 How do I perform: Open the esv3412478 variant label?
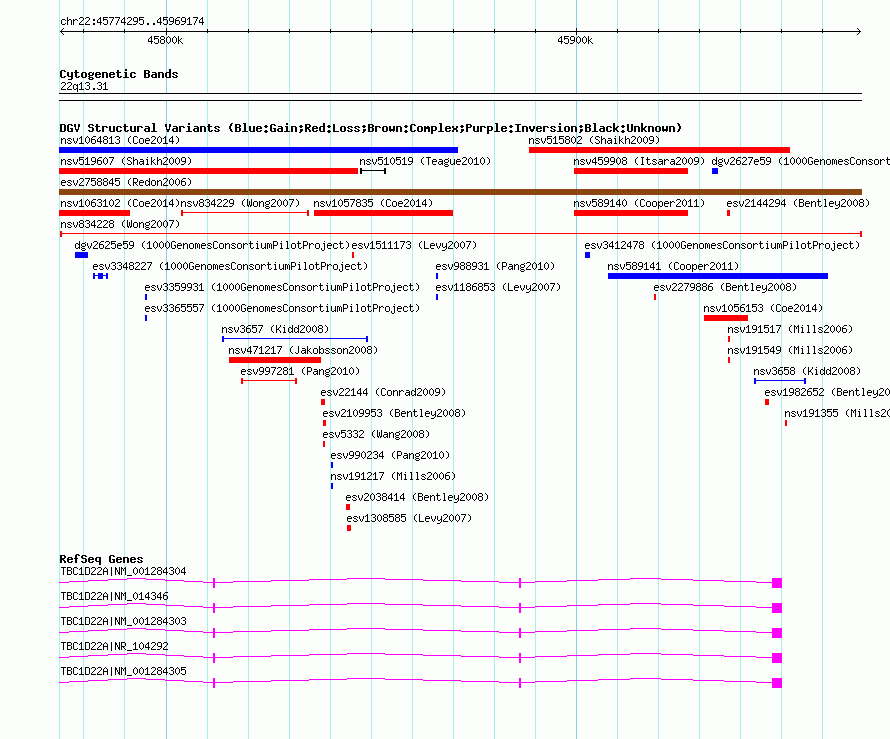(x=722, y=245)
